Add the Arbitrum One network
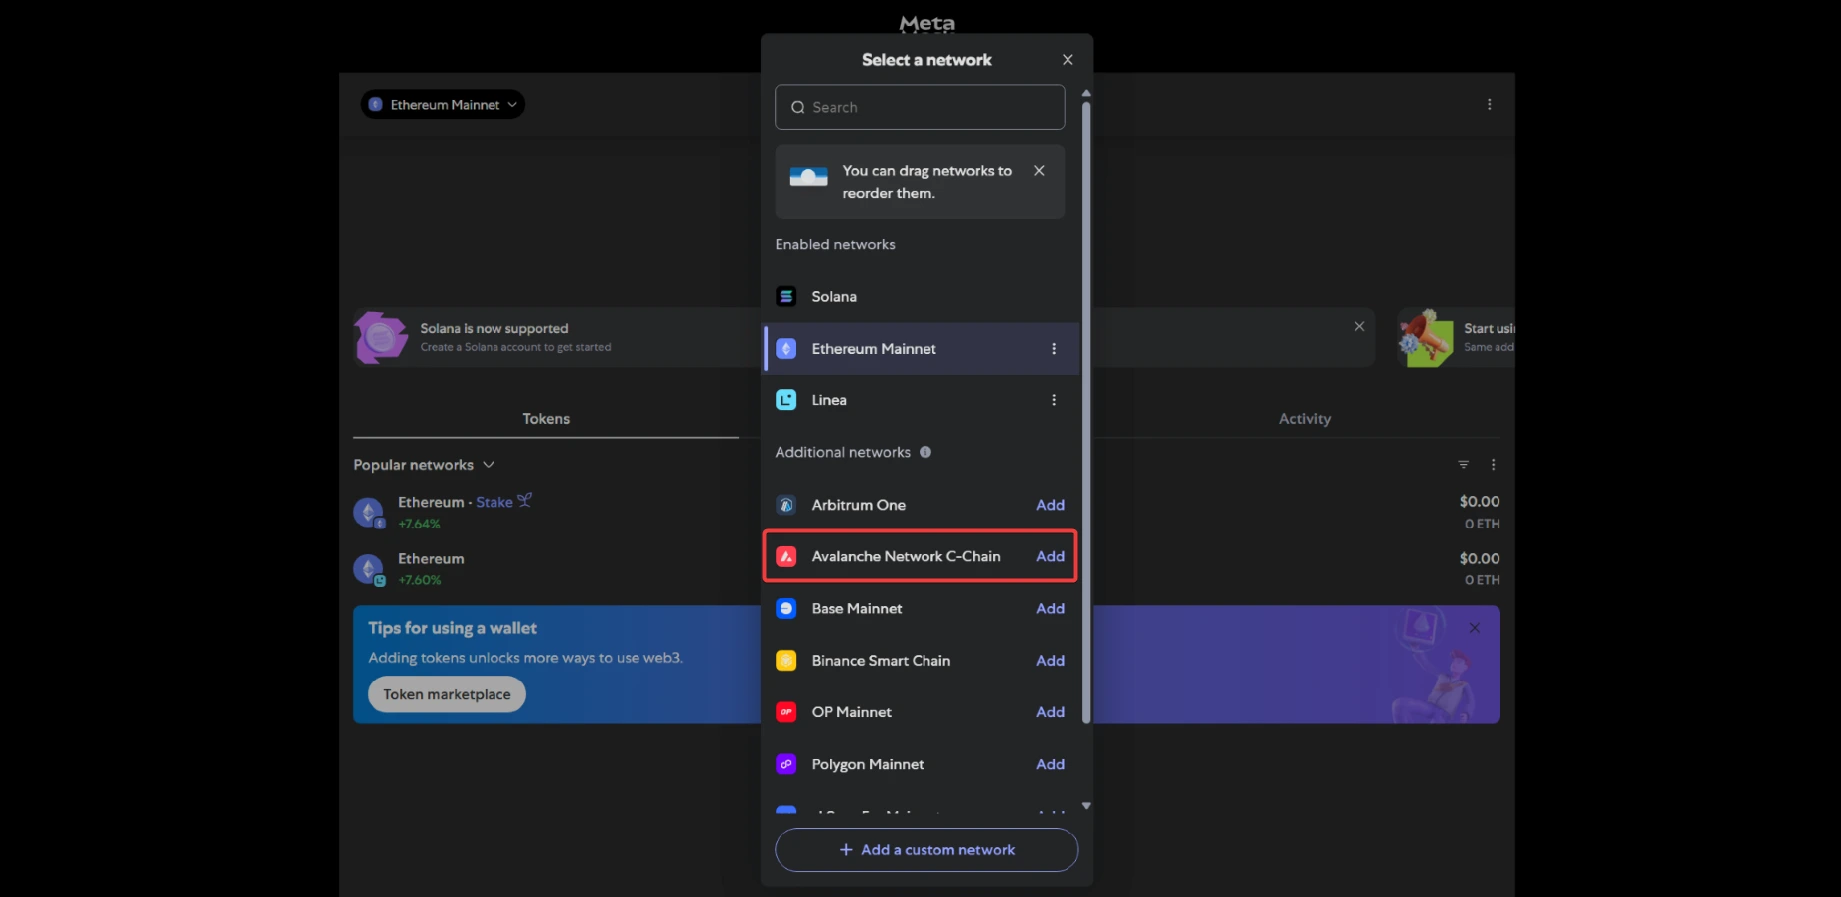This screenshot has width=1841, height=897. [x=1050, y=505]
